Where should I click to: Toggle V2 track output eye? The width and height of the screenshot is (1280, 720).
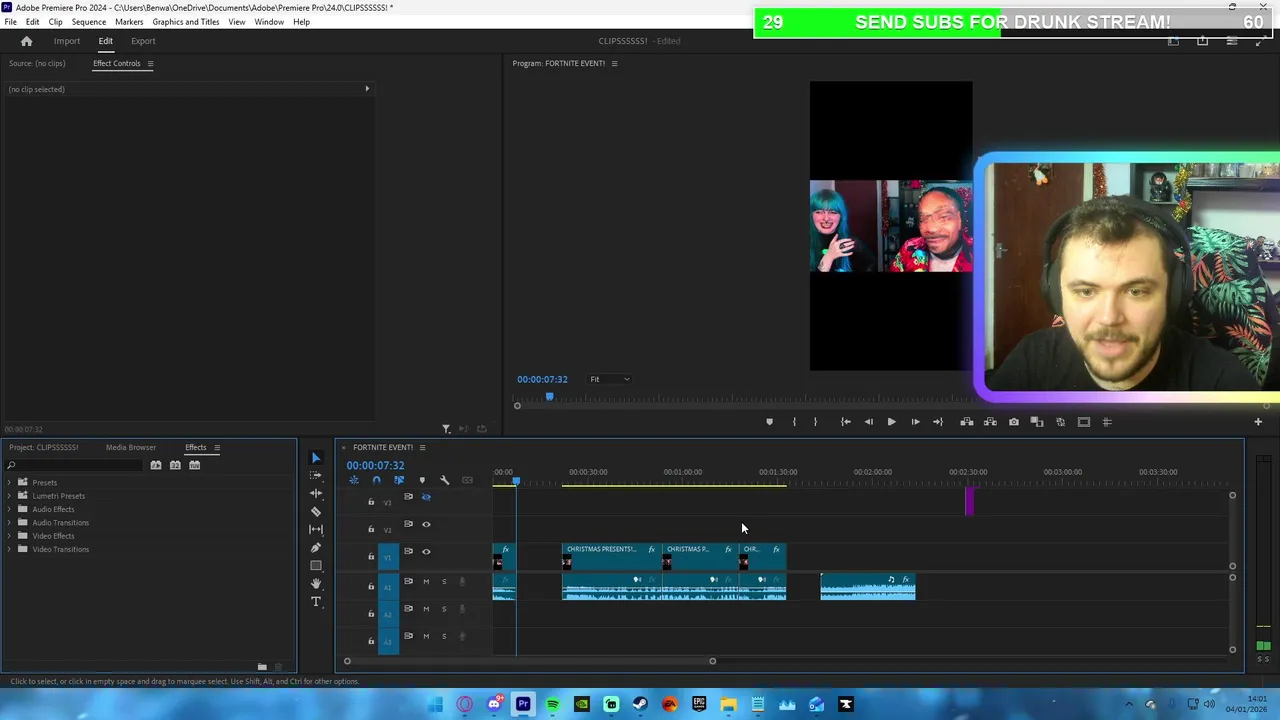[x=426, y=524]
